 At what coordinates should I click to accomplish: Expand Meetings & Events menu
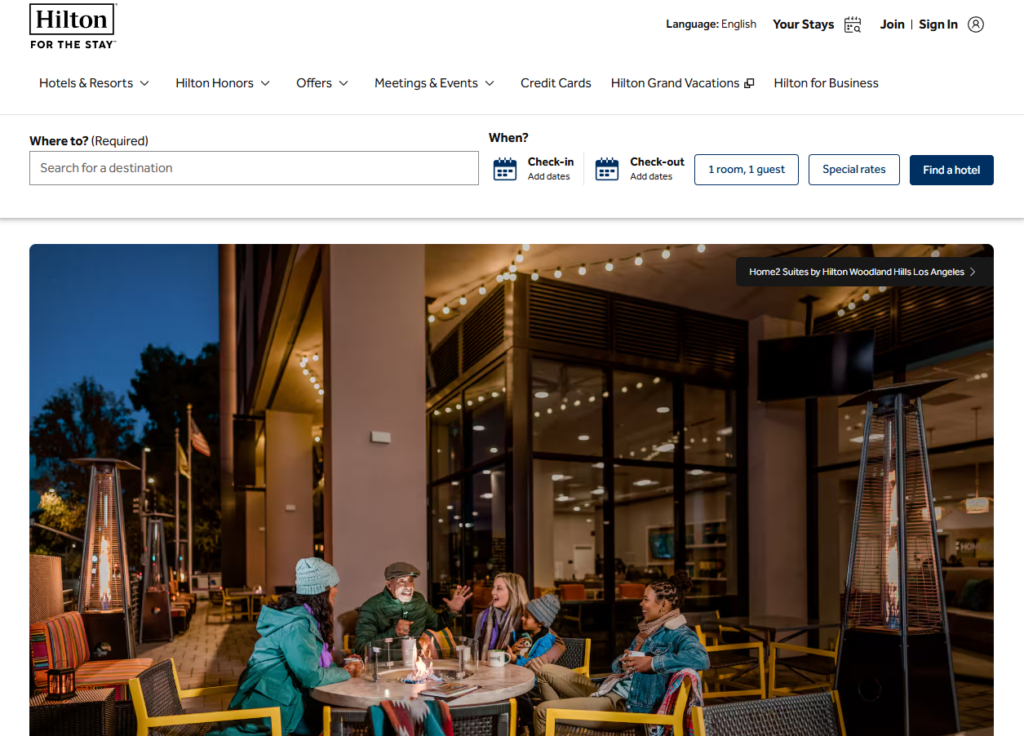434,83
